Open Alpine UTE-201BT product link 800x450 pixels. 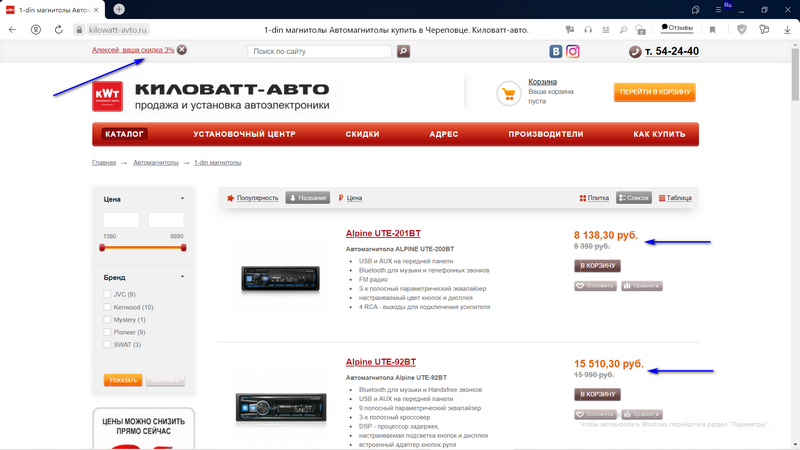[383, 233]
